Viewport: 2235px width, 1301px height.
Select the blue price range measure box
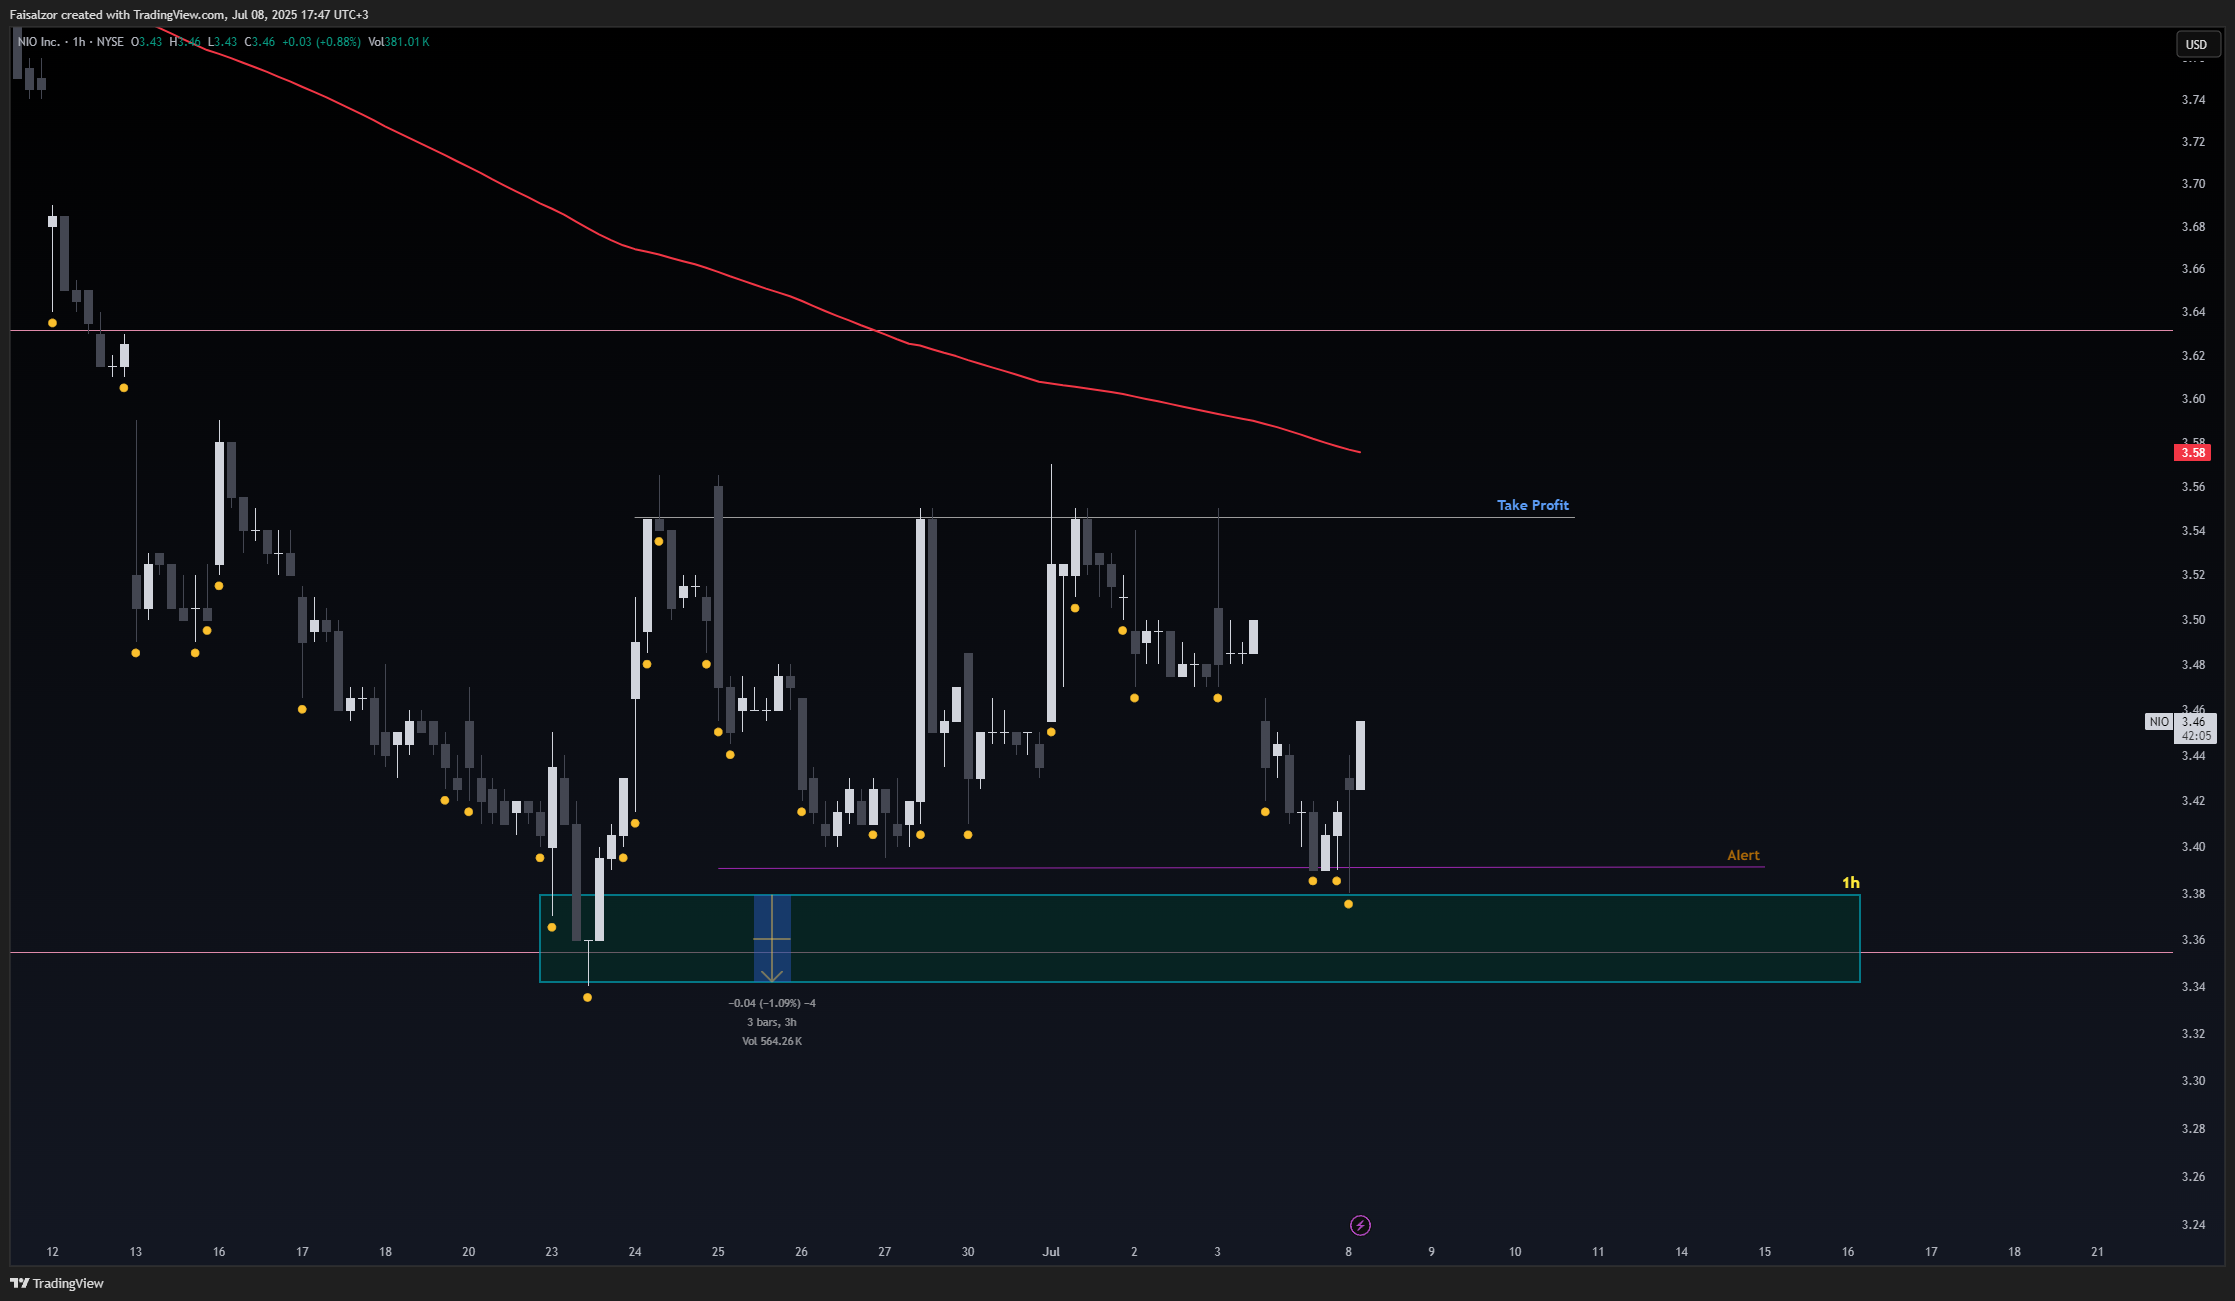[x=772, y=938]
